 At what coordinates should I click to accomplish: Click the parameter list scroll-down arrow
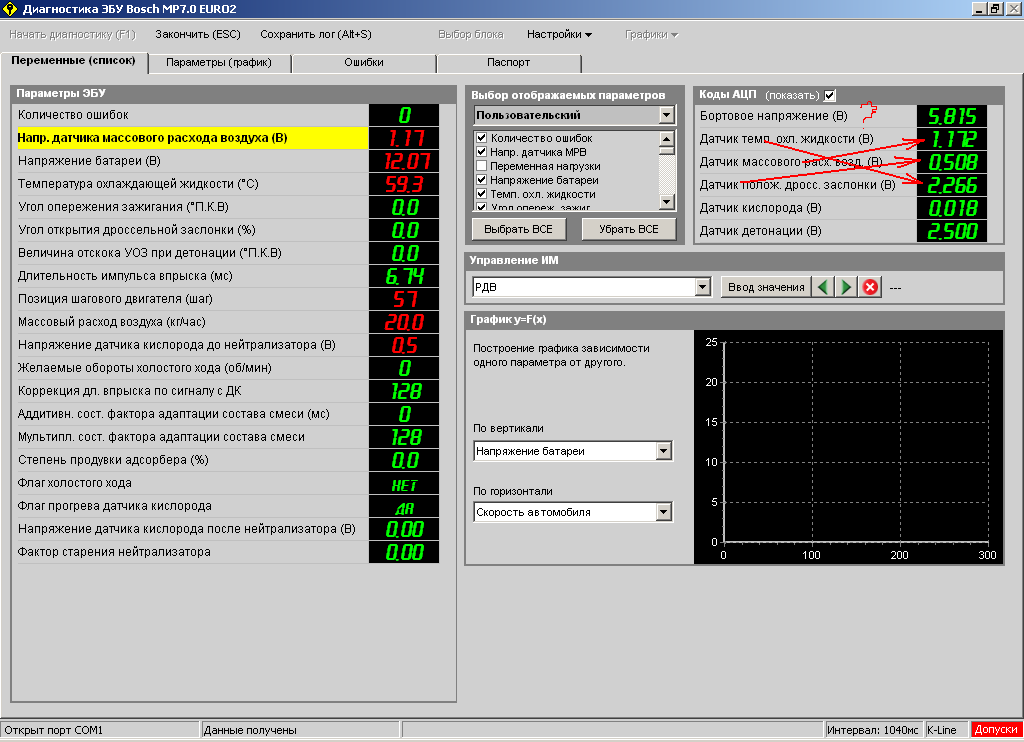pos(667,202)
